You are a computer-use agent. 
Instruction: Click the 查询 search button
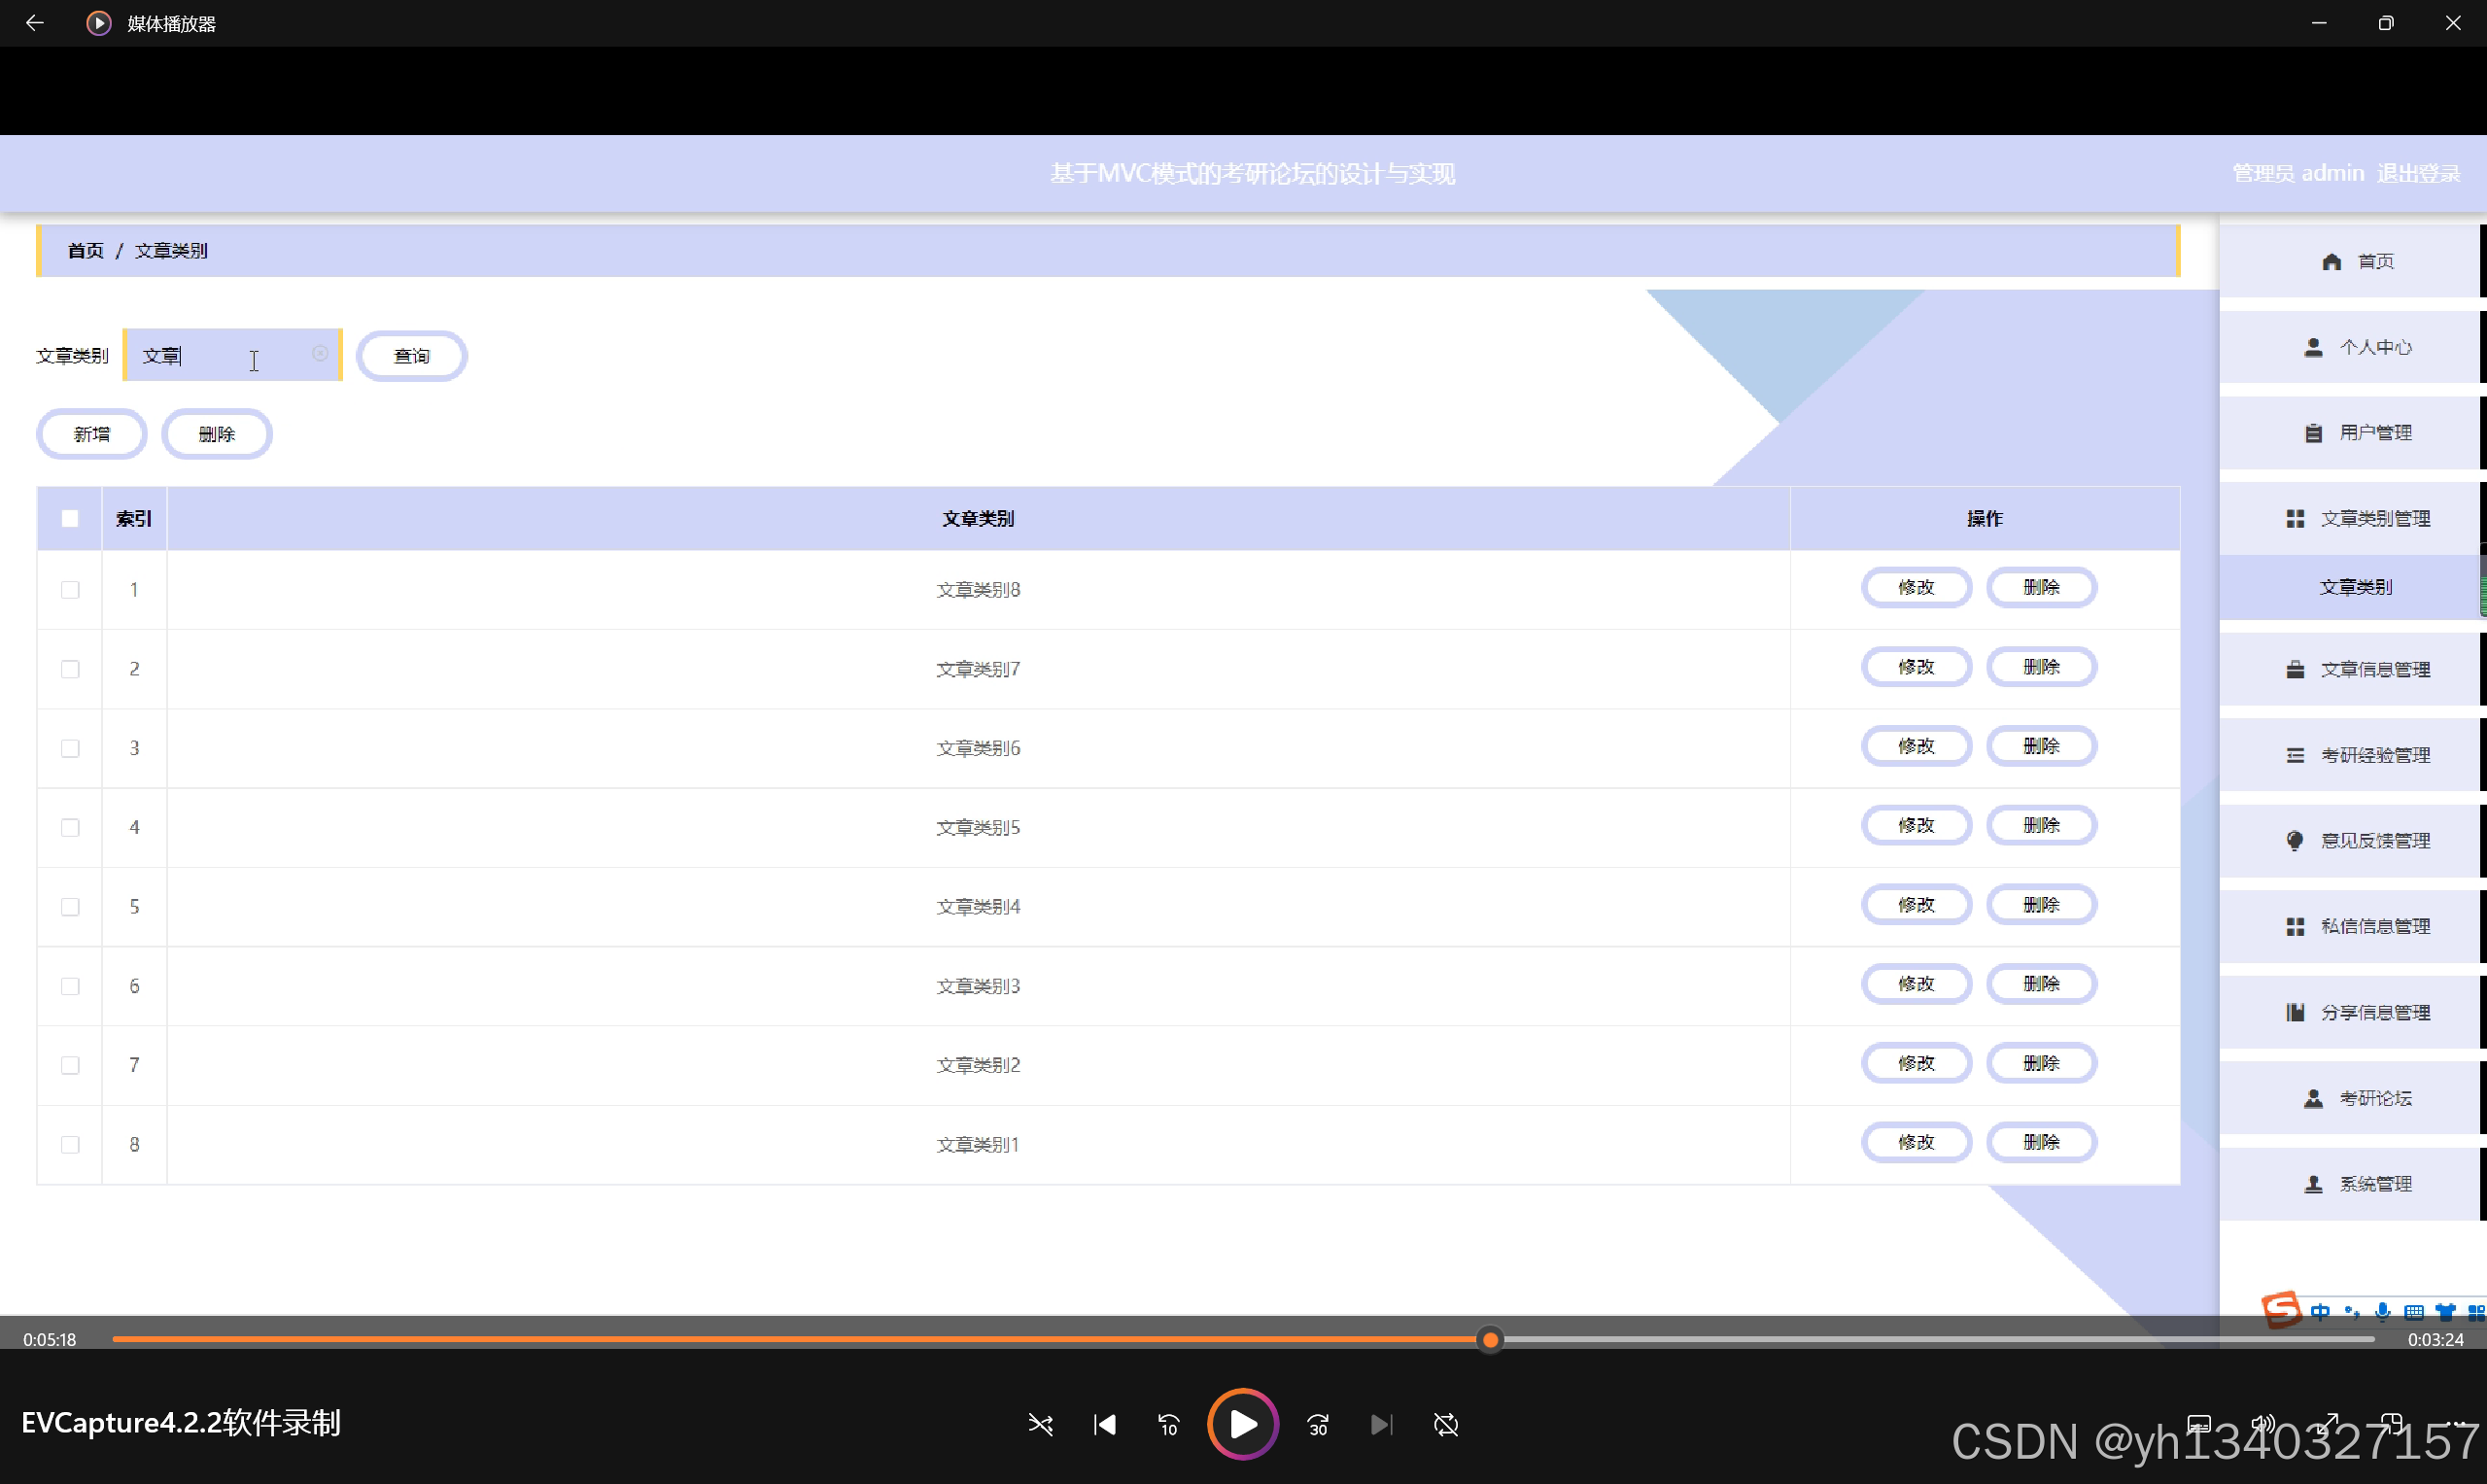[411, 356]
